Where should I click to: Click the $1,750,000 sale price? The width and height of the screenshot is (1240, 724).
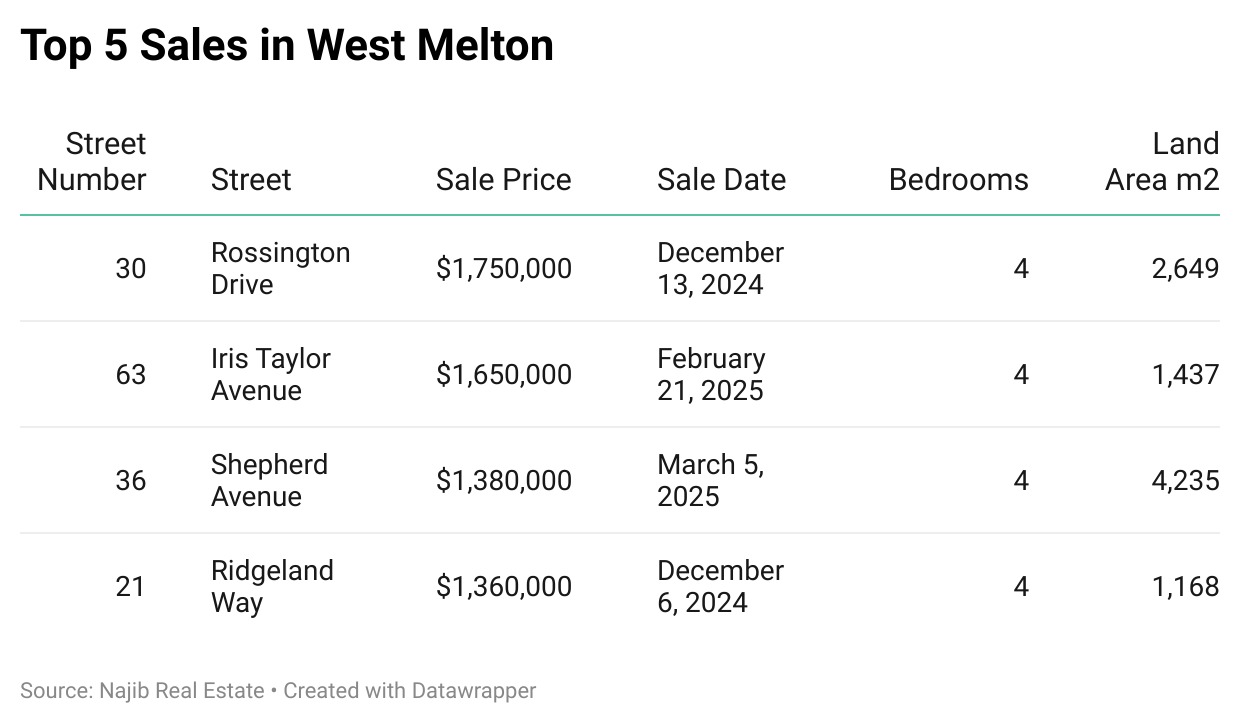pyautogui.click(x=504, y=269)
